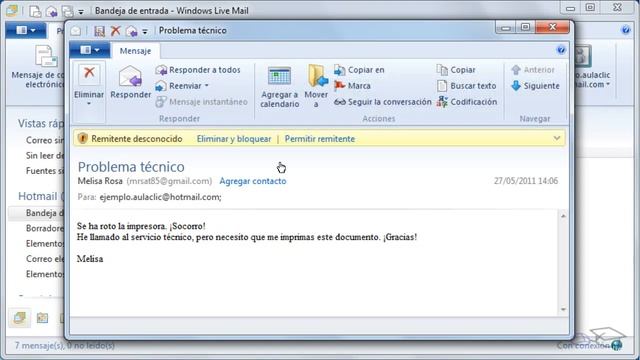Click Seguir la conversación
The height and width of the screenshot is (360, 640).
(382, 102)
